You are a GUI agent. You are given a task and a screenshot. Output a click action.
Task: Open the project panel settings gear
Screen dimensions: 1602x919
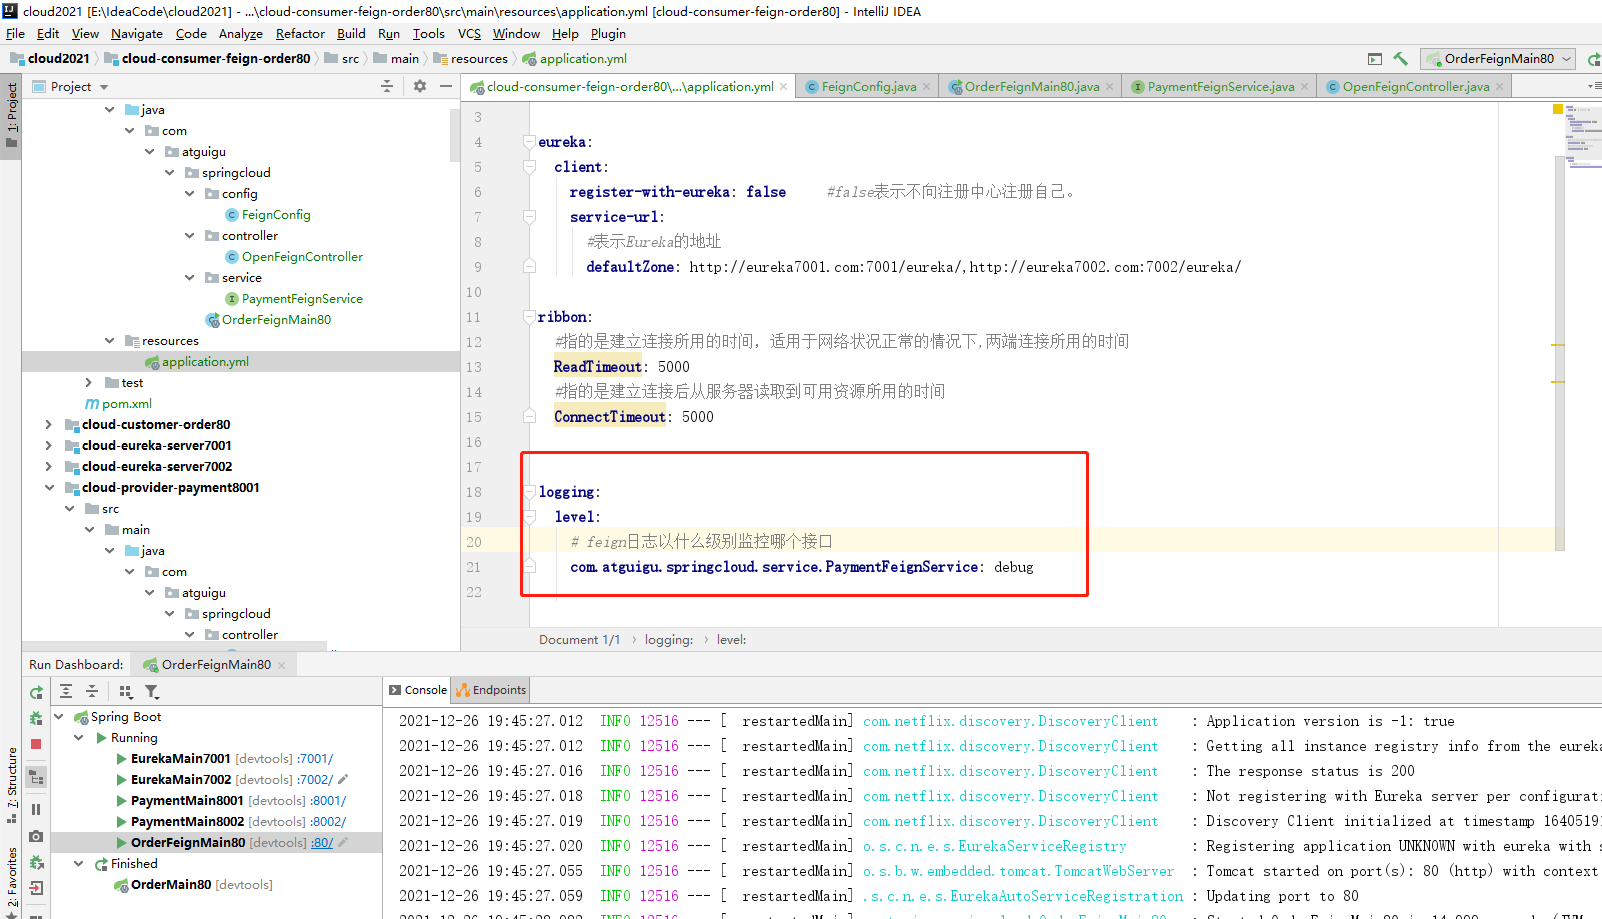coord(420,87)
